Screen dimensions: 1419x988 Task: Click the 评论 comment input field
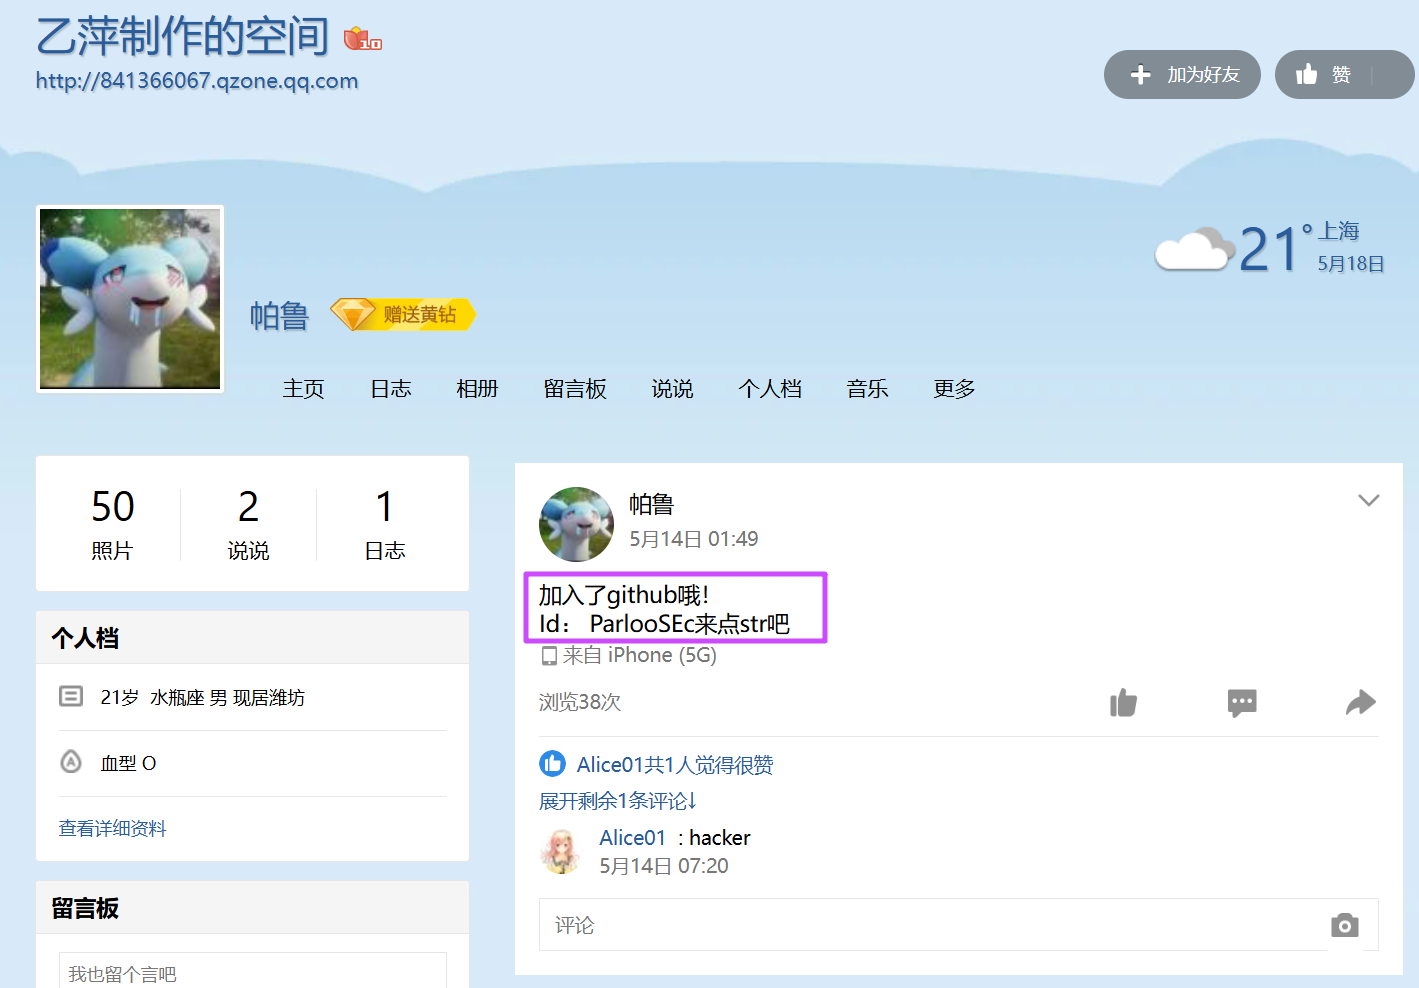[x=930, y=925]
